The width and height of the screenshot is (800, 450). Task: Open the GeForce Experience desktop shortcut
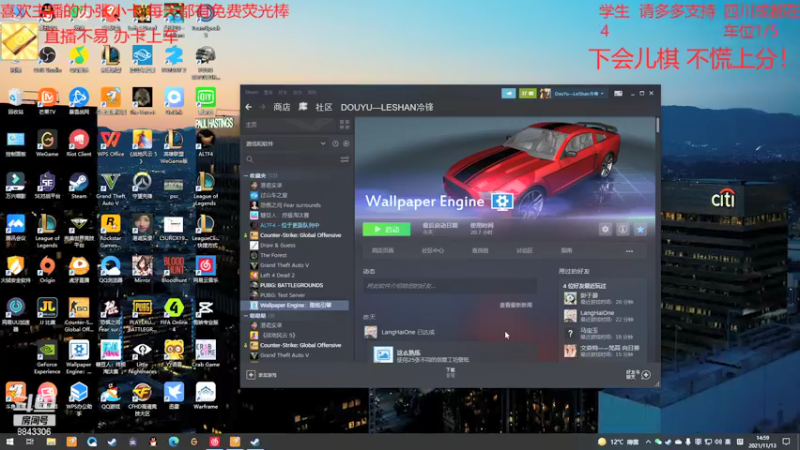(x=47, y=358)
